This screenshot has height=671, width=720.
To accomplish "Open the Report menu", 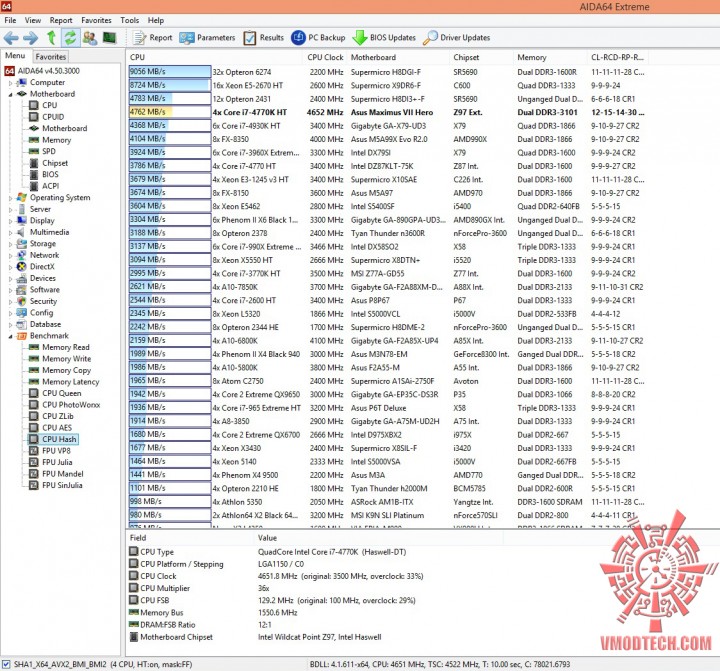I will tap(61, 20).
